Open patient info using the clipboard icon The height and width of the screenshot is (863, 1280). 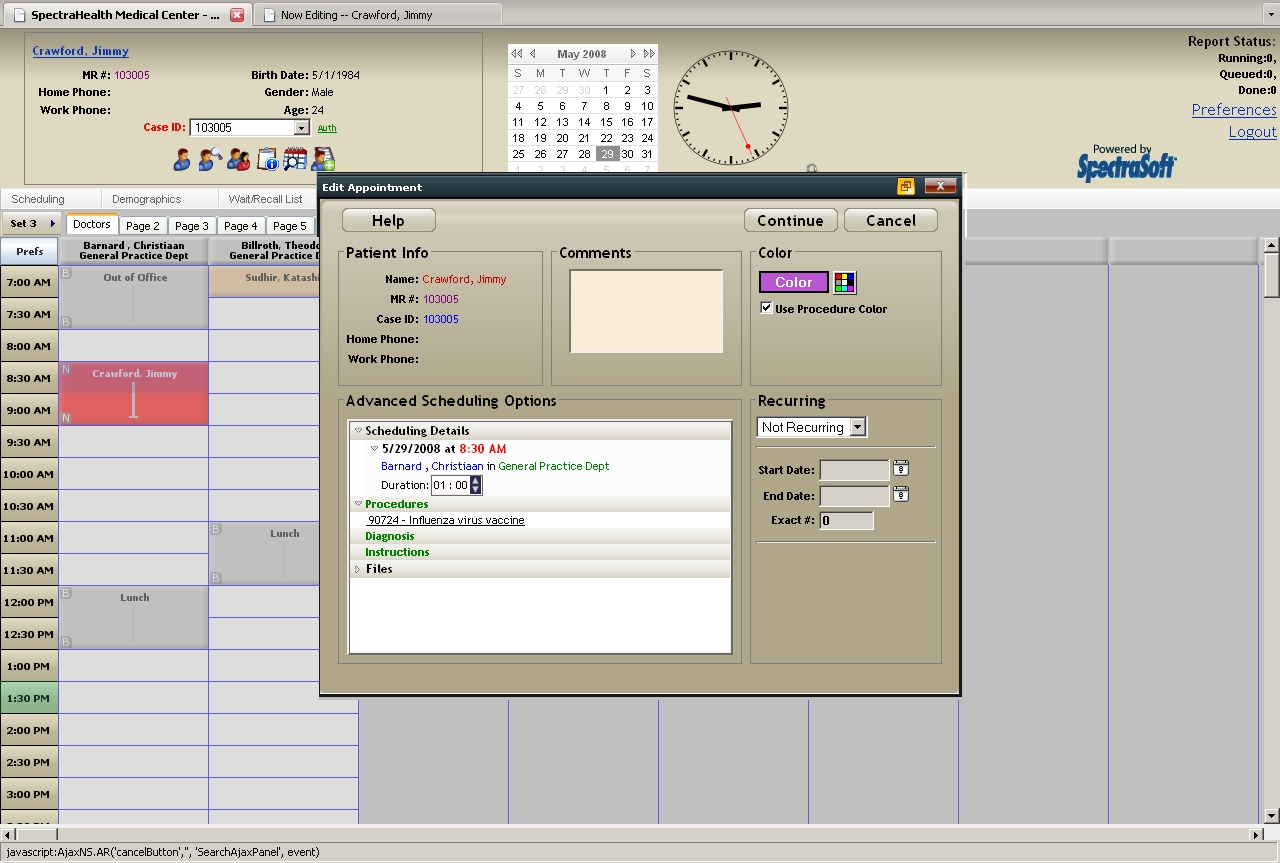[x=266, y=158]
